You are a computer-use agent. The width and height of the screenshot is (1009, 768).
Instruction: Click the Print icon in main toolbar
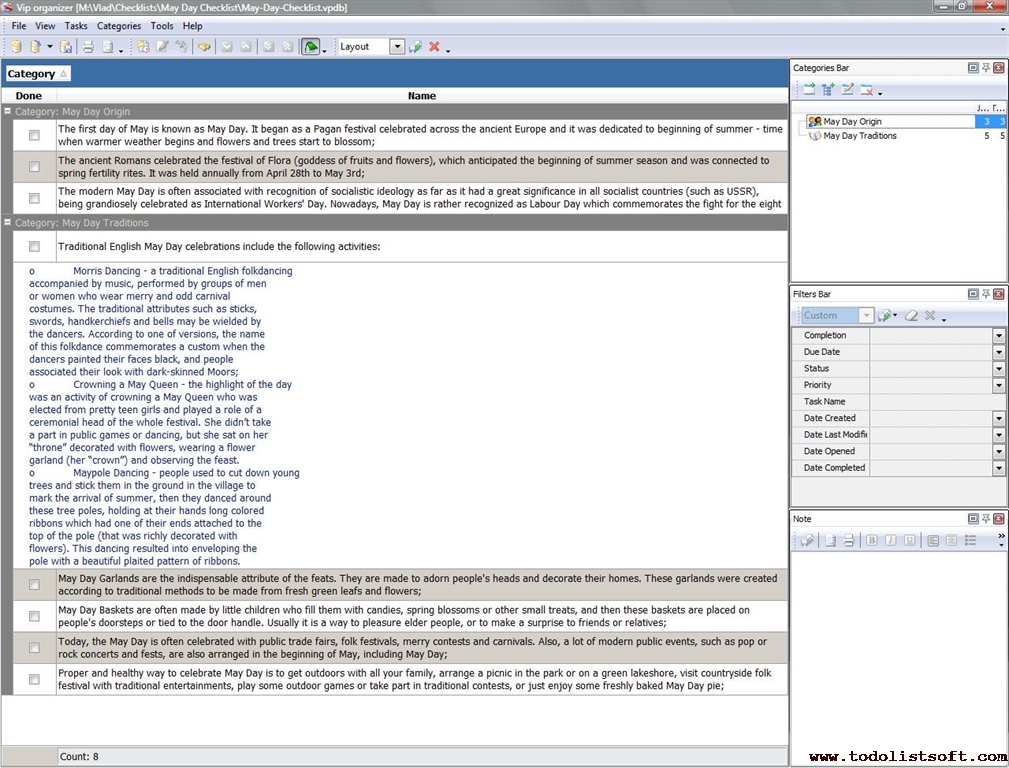click(87, 47)
